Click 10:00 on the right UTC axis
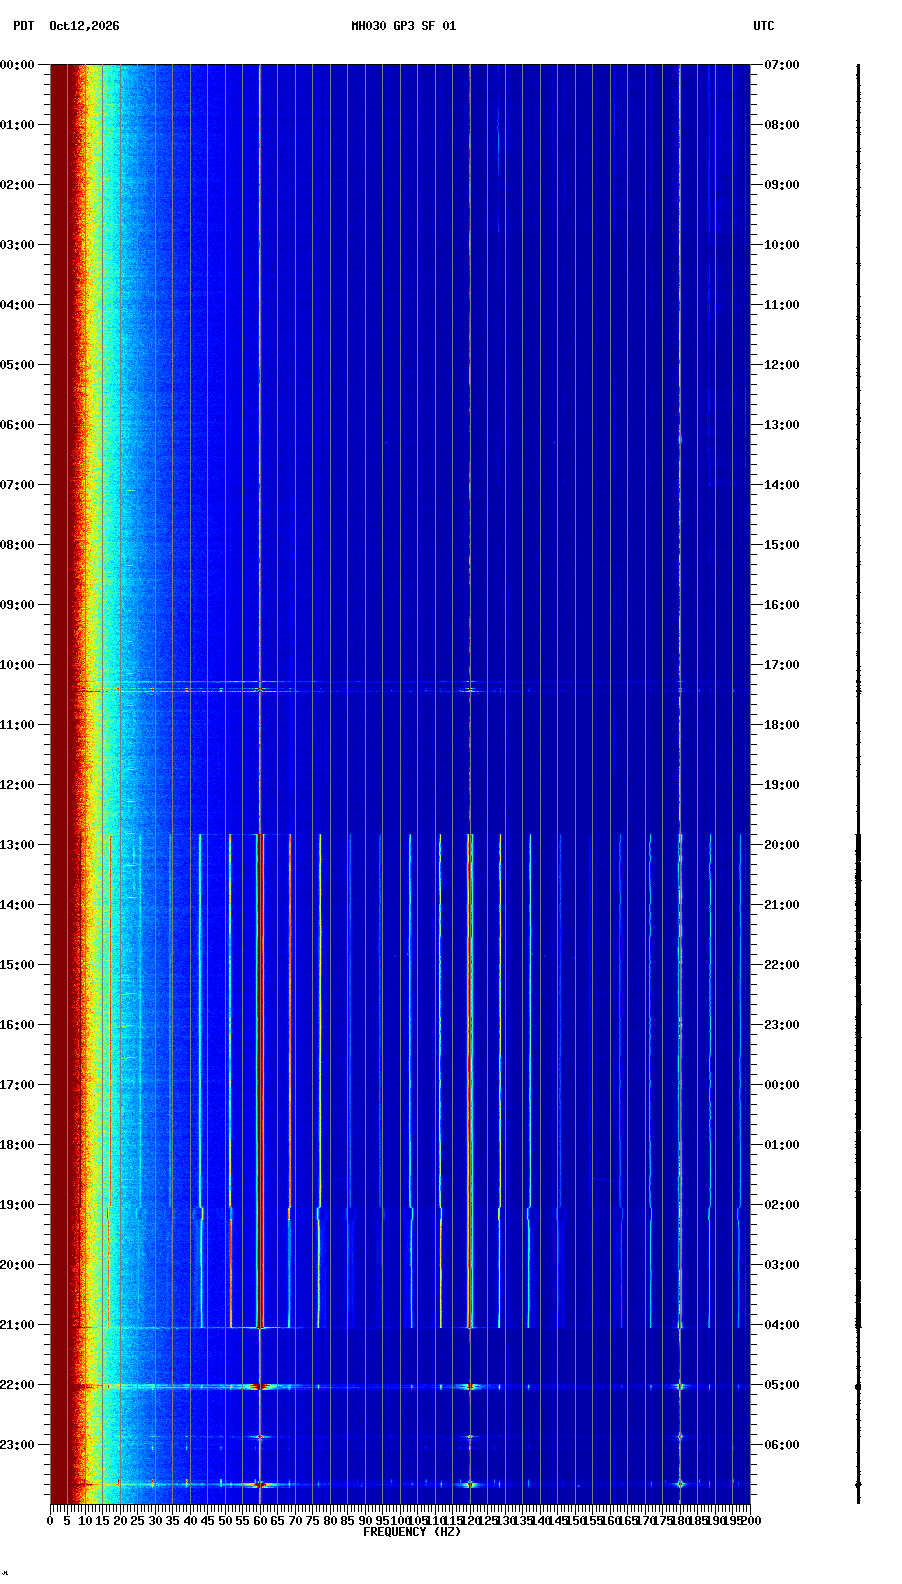This screenshot has width=902, height=1584. tap(781, 245)
